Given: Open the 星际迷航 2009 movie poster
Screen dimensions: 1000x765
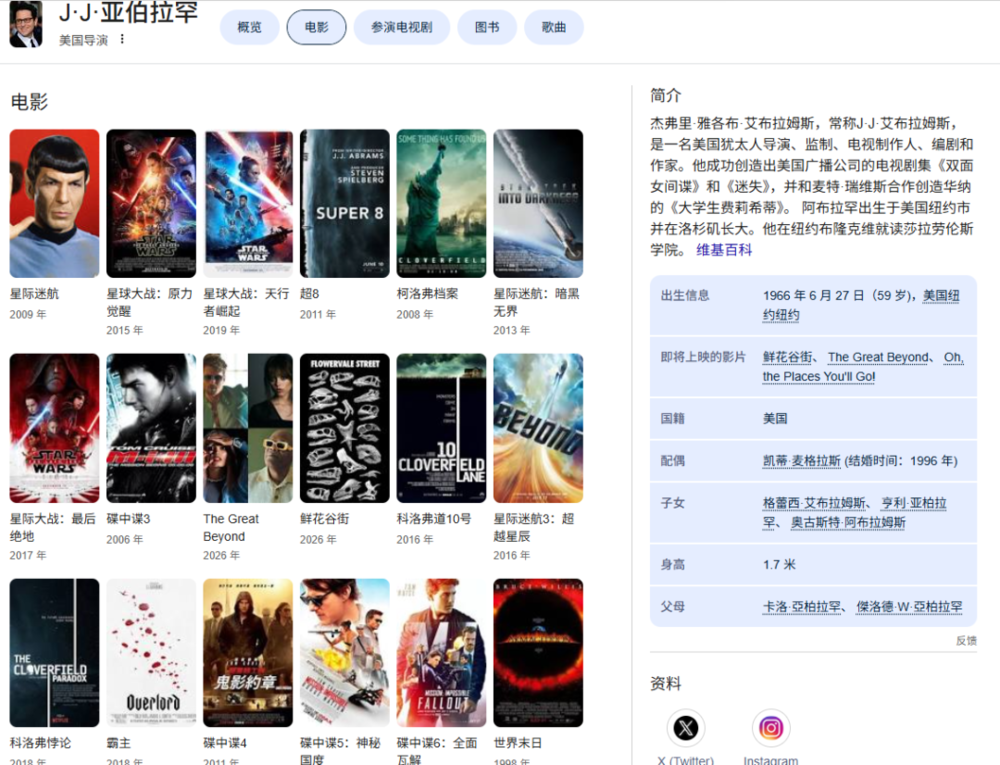Looking at the screenshot, I should click(x=55, y=203).
